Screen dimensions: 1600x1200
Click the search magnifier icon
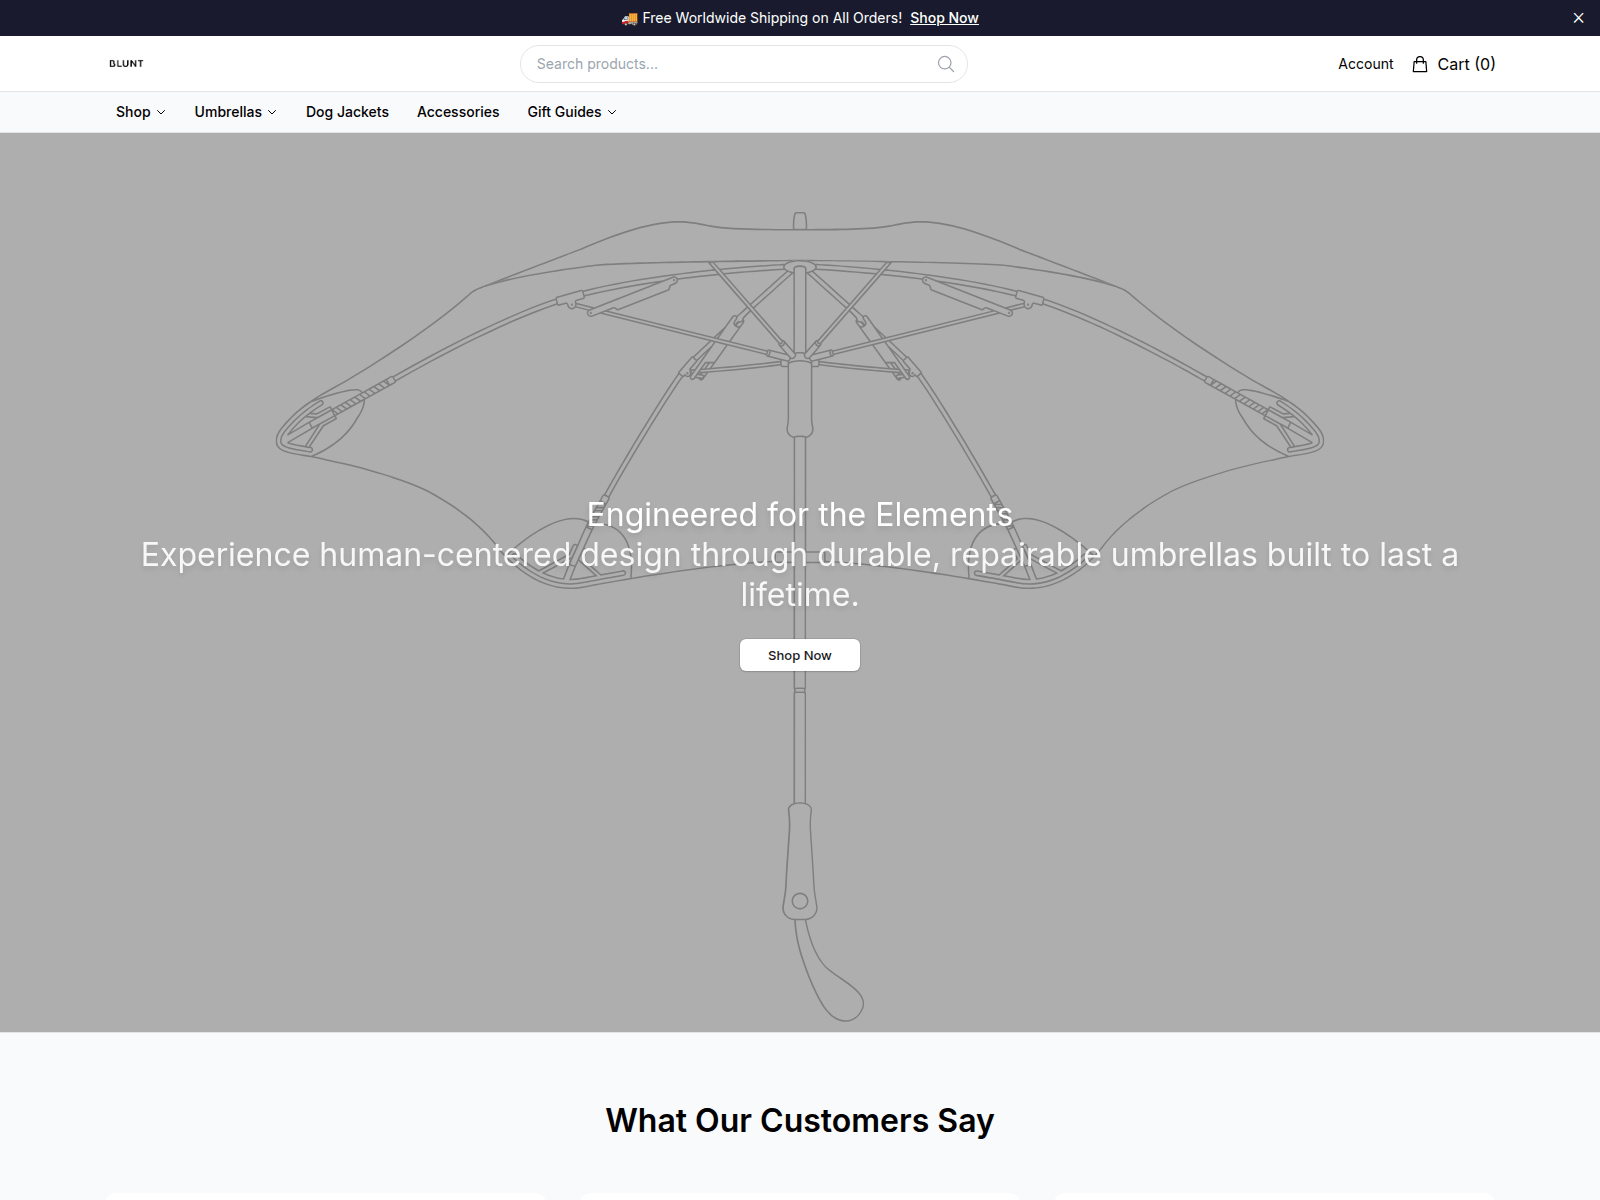tap(945, 64)
